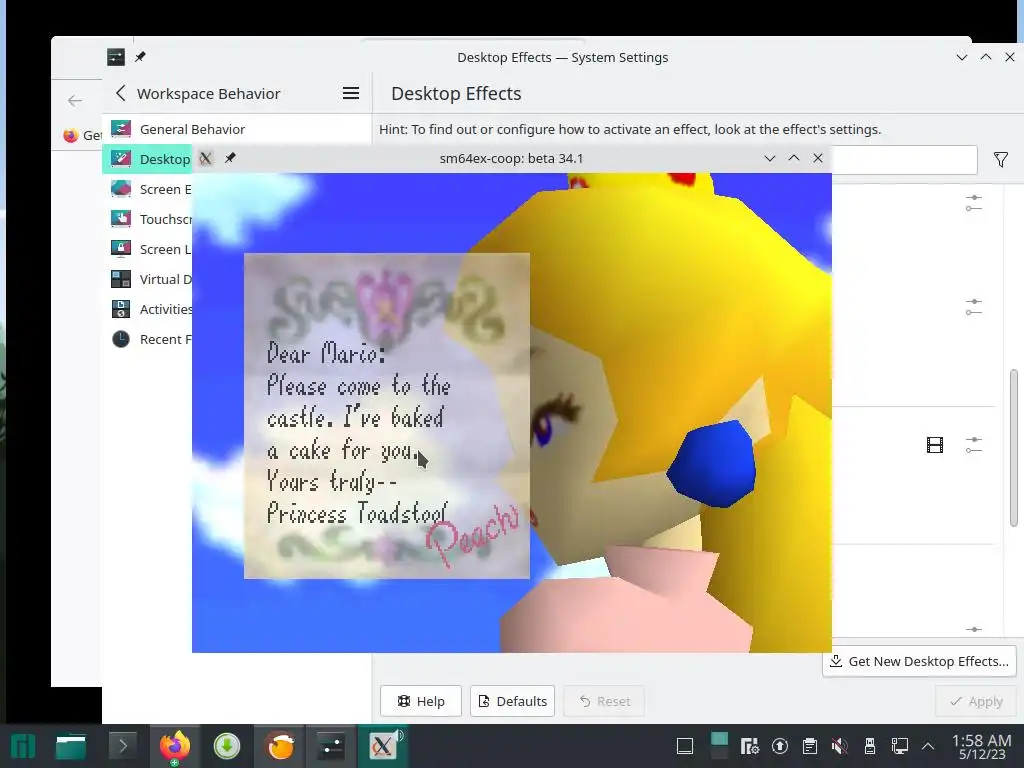Image resolution: width=1024 pixels, height=768 pixels.
Task: Select the highlighted Desktop sidebar entry
Action: click(148, 159)
